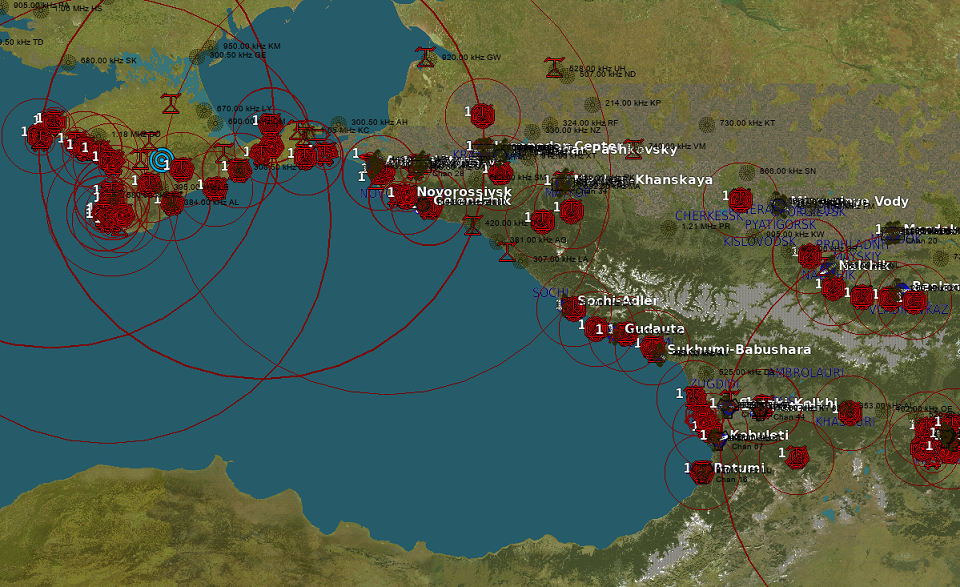This screenshot has width=960, height=587.
Task: Click the 1.21 MHz PR beacon
Action: 669,227
